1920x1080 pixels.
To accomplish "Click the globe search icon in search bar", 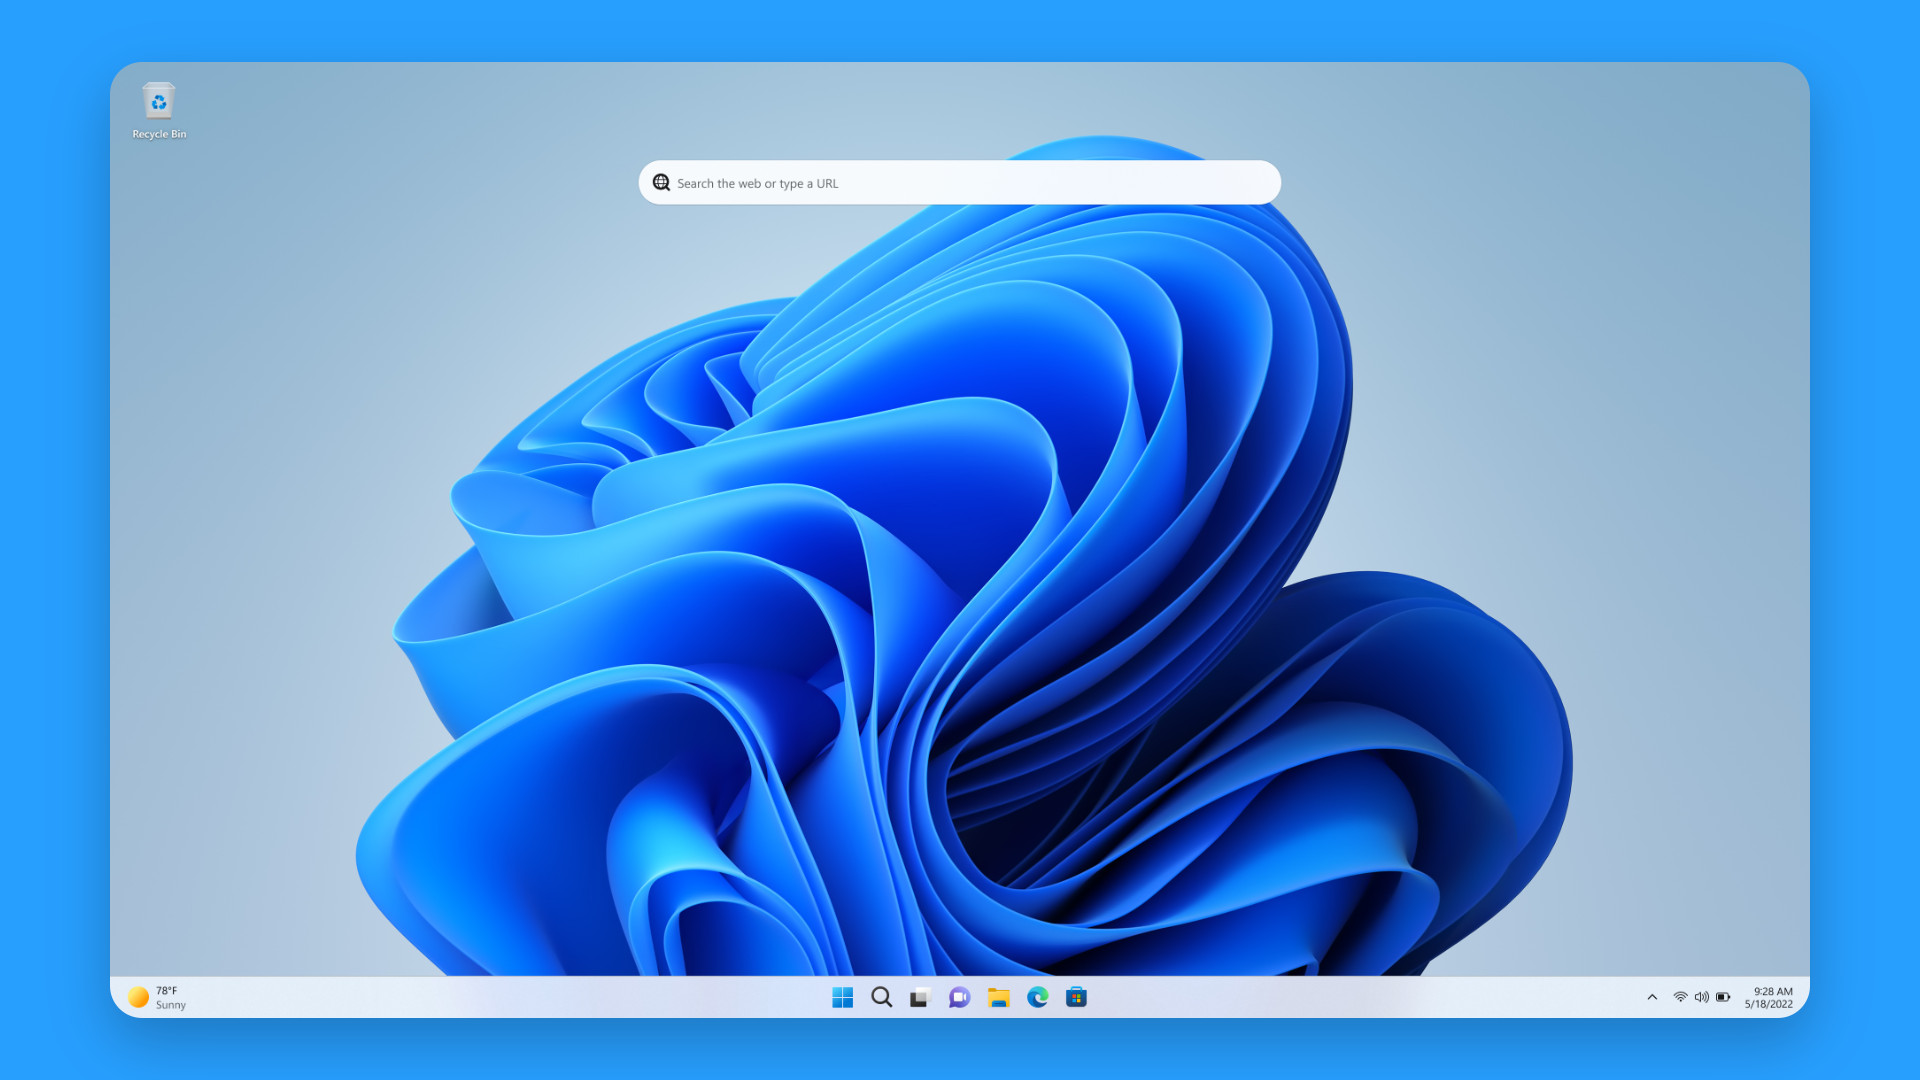I will point(661,183).
